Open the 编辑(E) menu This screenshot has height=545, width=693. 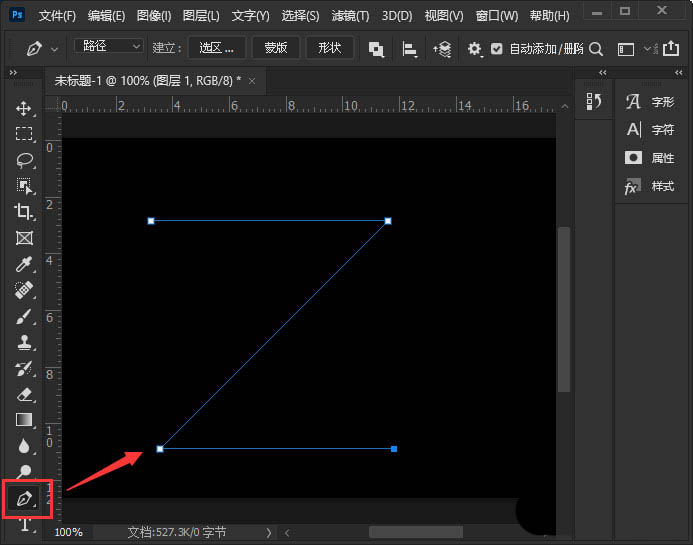click(x=106, y=16)
